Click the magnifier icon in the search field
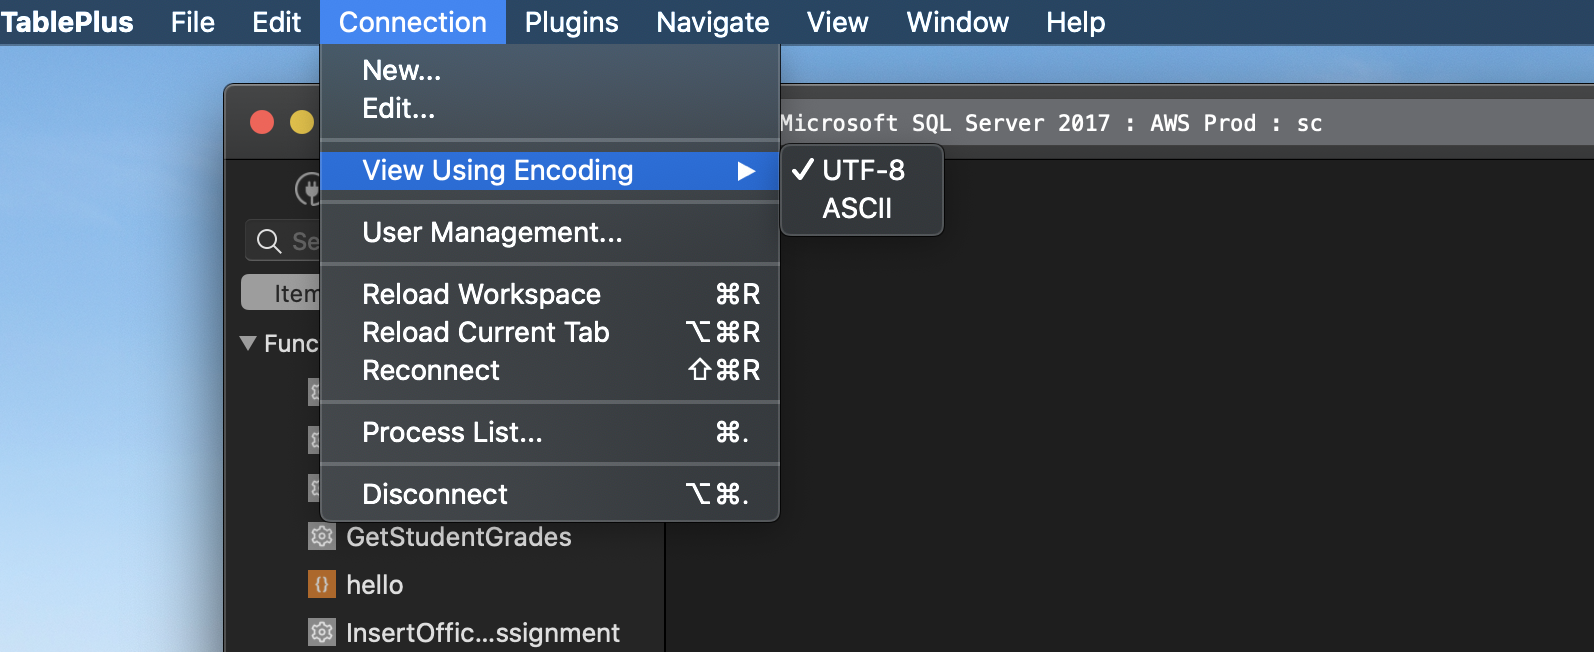Screen dimensions: 1594x652 (268, 242)
